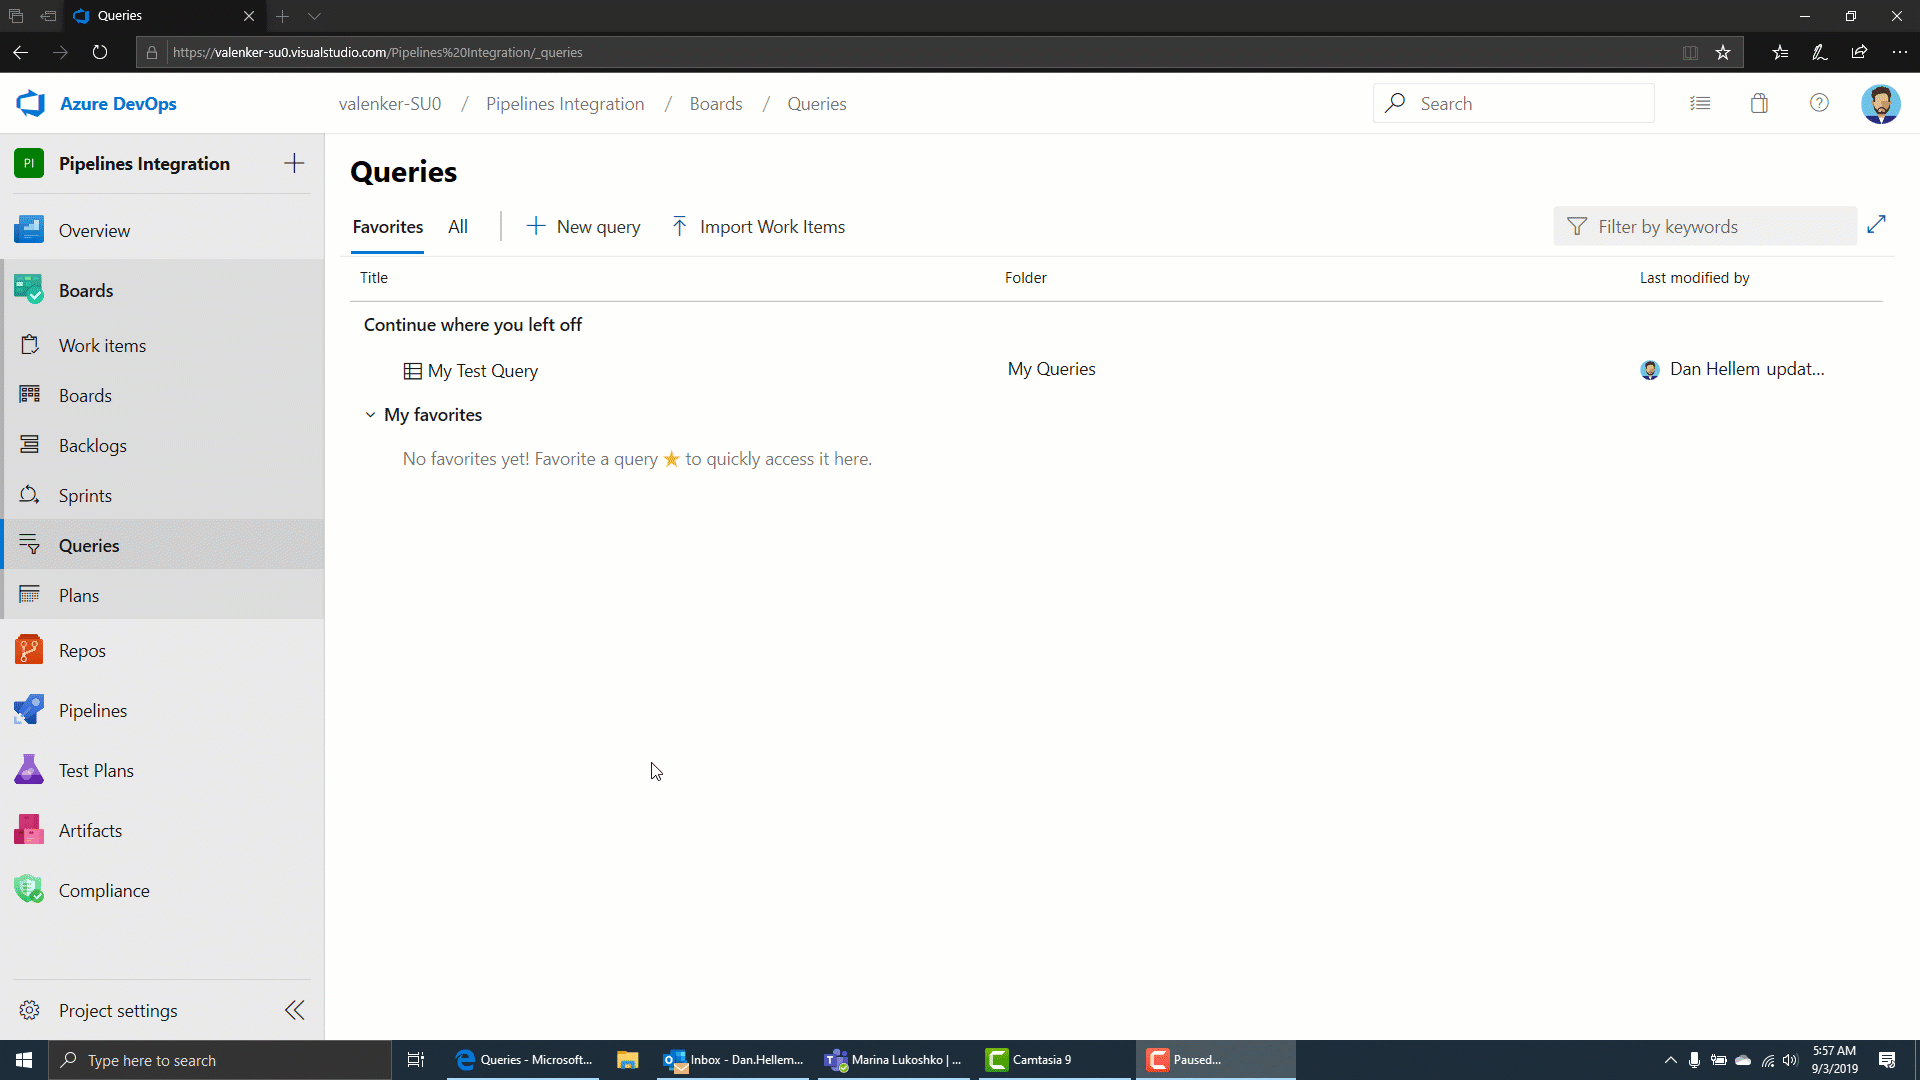Open Compliance in left sidebar
Image resolution: width=1920 pixels, height=1080 pixels.
[x=104, y=891]
